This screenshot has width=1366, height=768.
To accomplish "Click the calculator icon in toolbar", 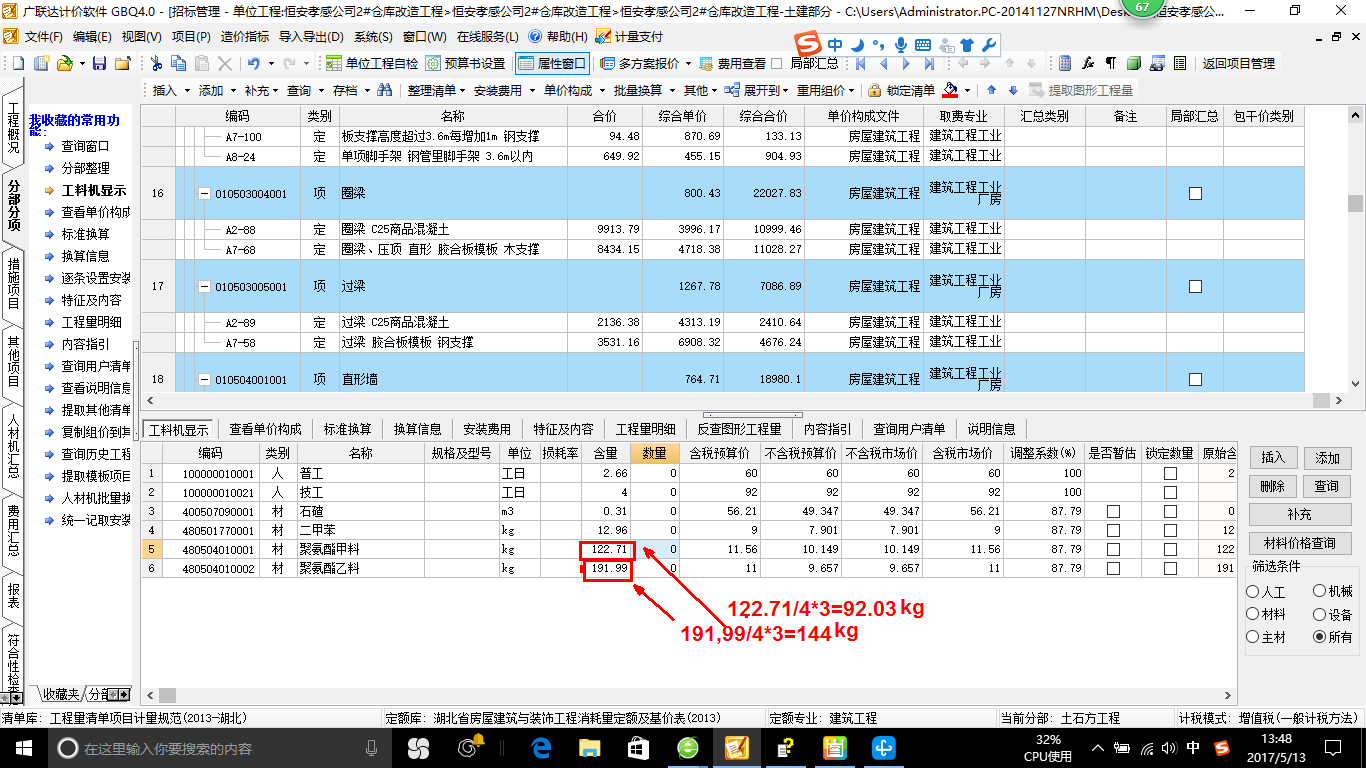I will [1065, 63].
